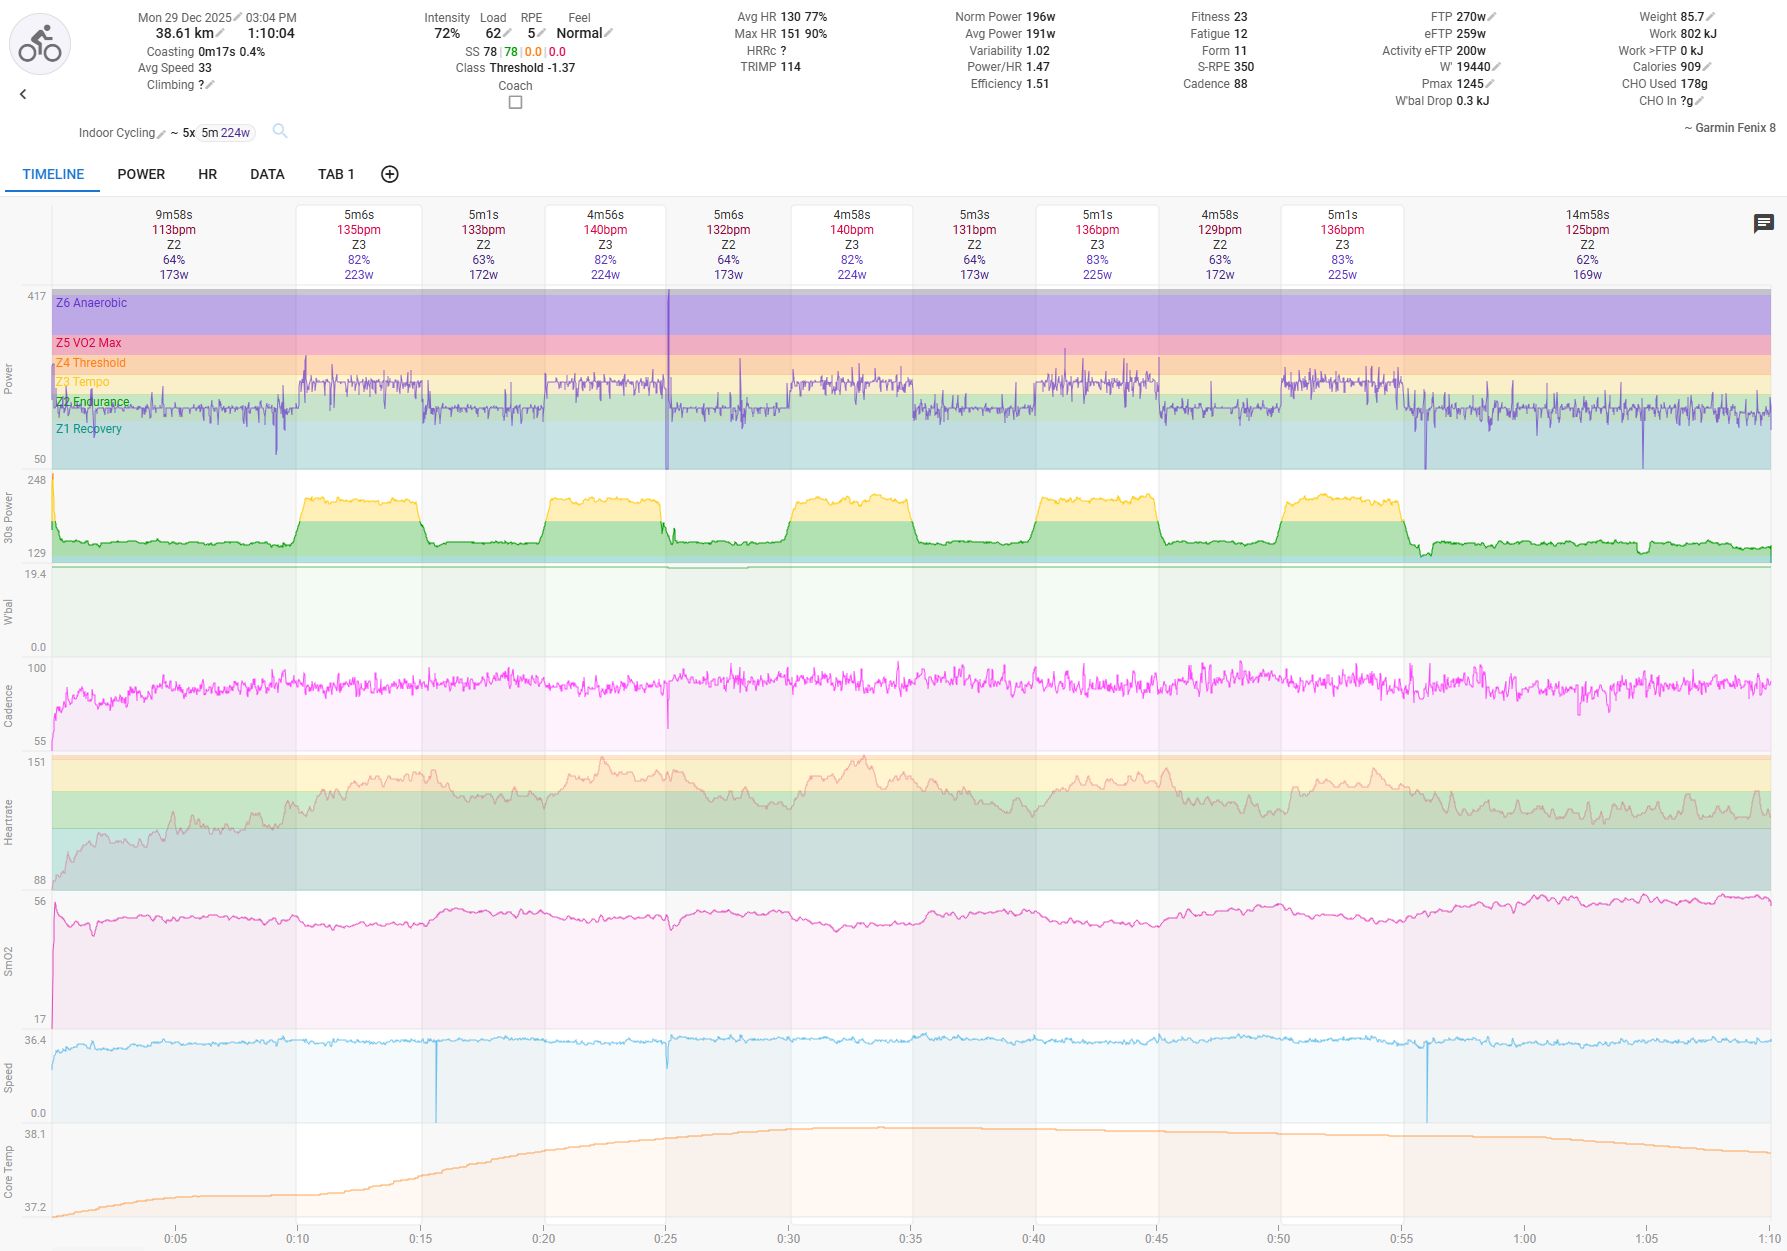
Task: Edit the CHO In carbohydrate value
Action: 1699,101
